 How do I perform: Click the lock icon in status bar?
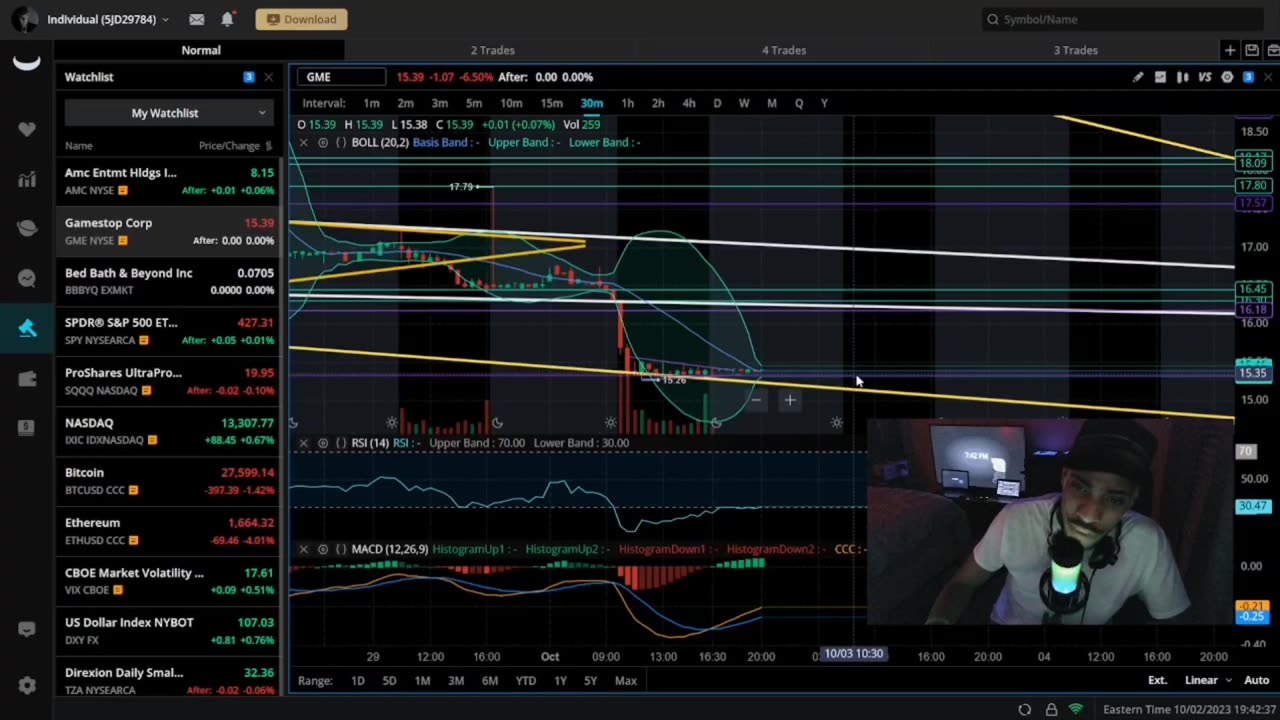coord(1051,709)
